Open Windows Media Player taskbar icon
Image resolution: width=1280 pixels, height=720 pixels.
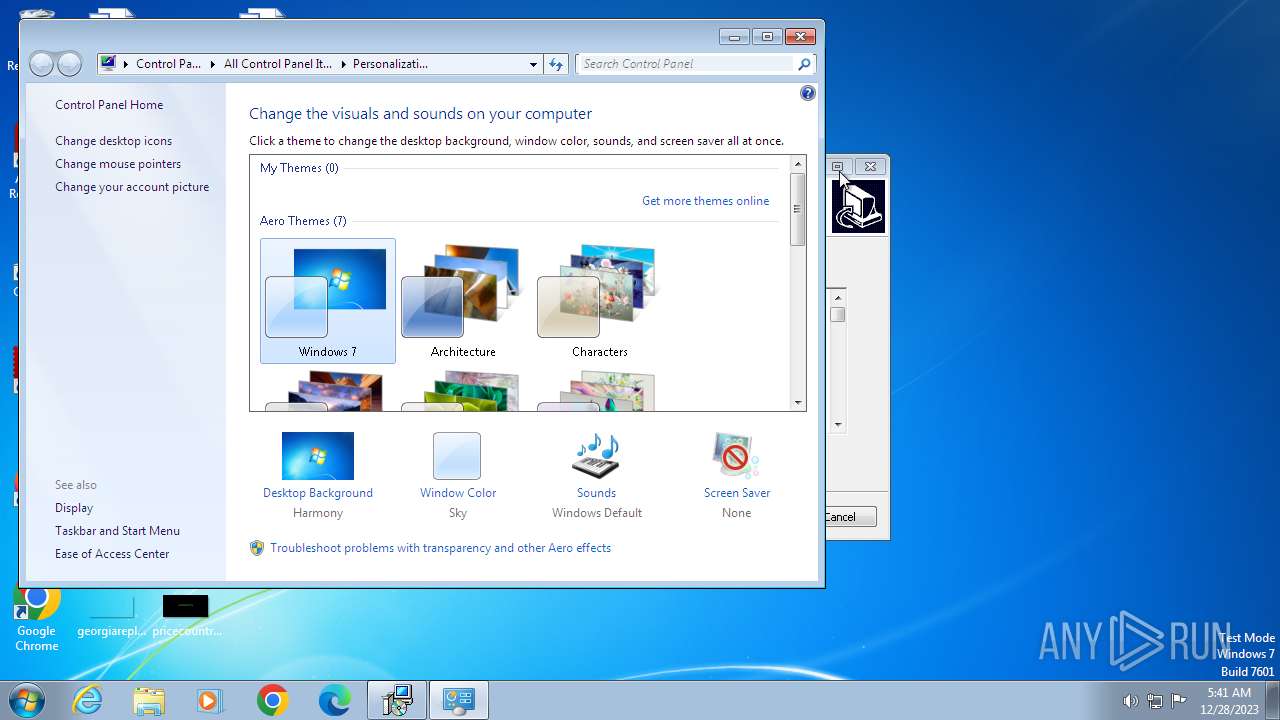210,701
